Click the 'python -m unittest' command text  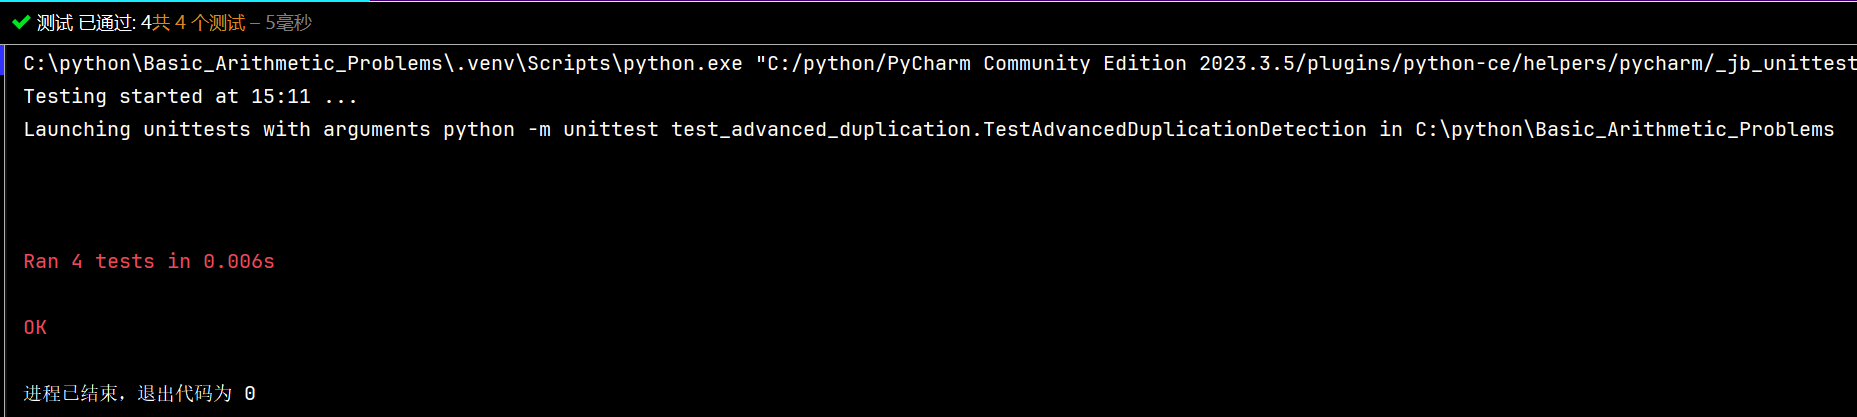[x=551, y=129]
